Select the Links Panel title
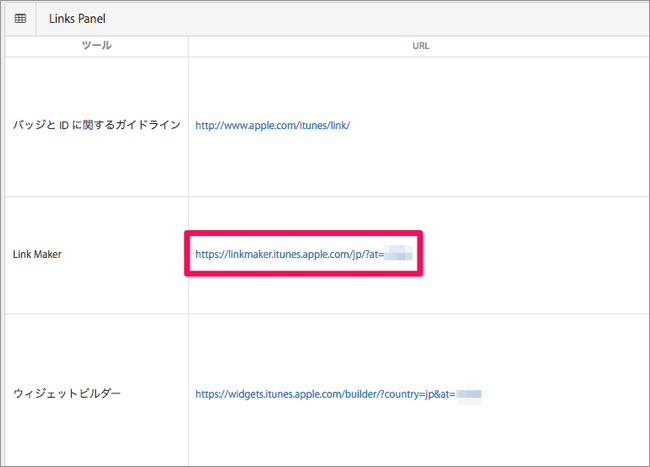The image size is (650, 467). [x=77, y=18]
